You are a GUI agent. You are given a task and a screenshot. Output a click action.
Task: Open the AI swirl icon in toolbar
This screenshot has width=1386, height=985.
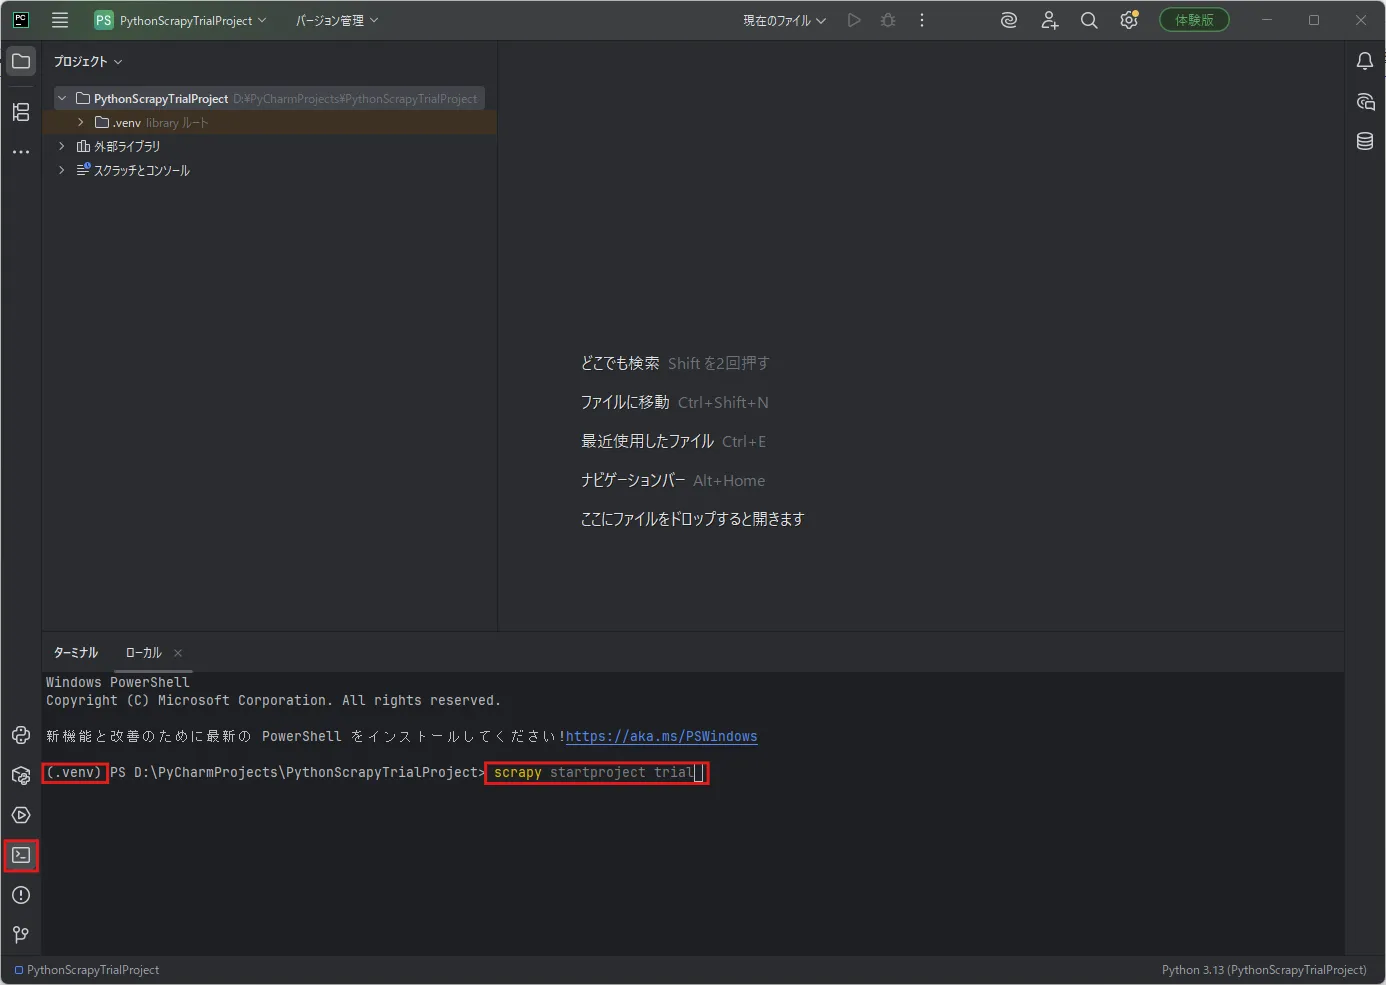(1009, 20)
